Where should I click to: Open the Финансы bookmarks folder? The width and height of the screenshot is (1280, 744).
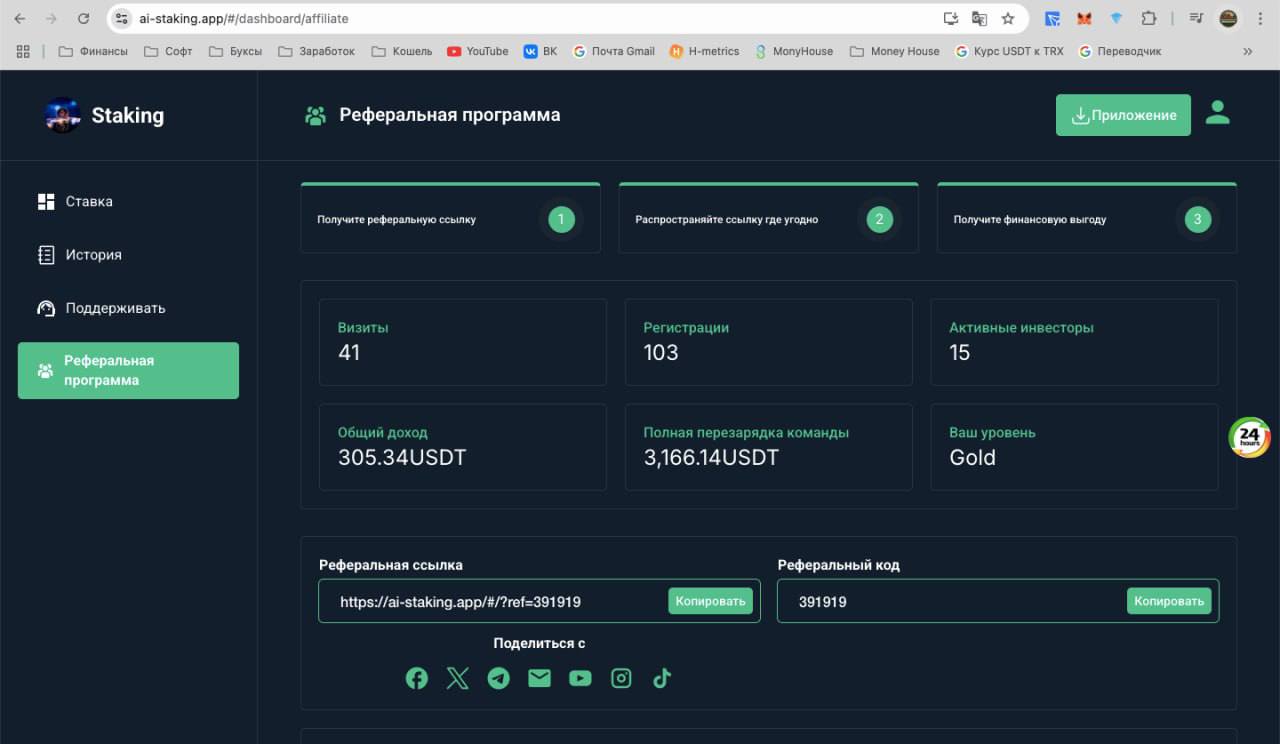click(93, 51)
